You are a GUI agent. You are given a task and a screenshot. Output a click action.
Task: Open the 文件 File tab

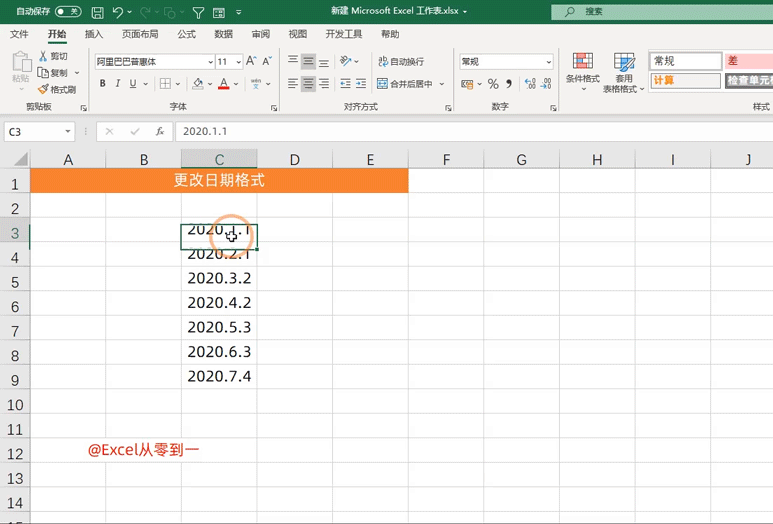19,34
